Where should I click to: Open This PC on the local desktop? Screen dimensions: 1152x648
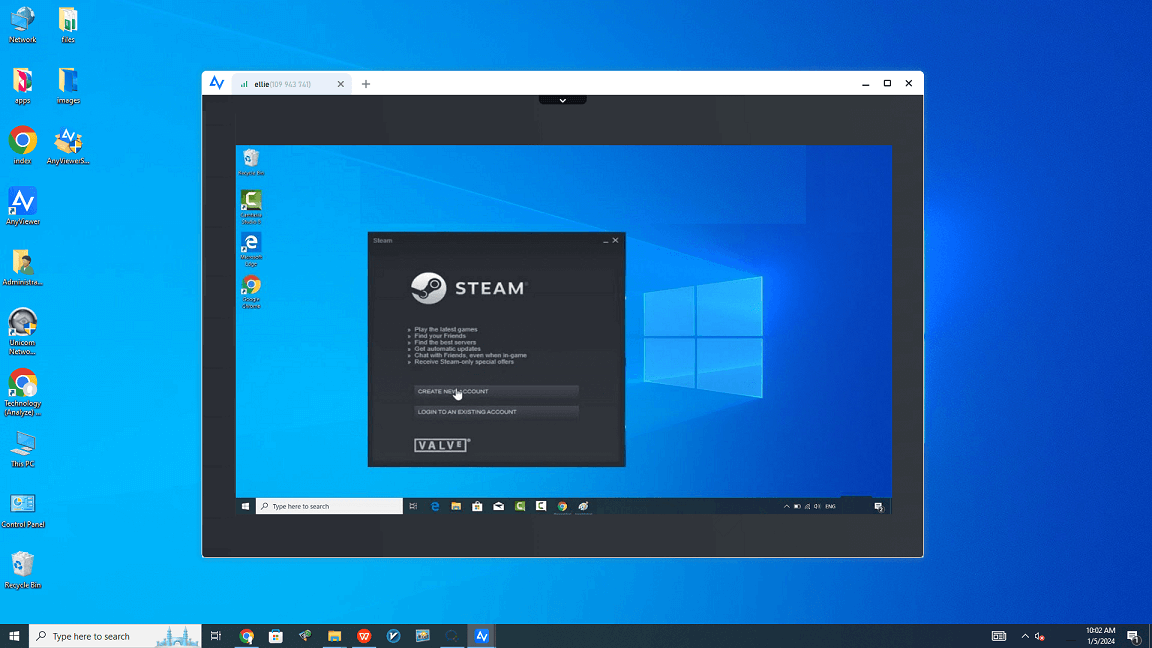pyautogui.click(x=22, y=447)
